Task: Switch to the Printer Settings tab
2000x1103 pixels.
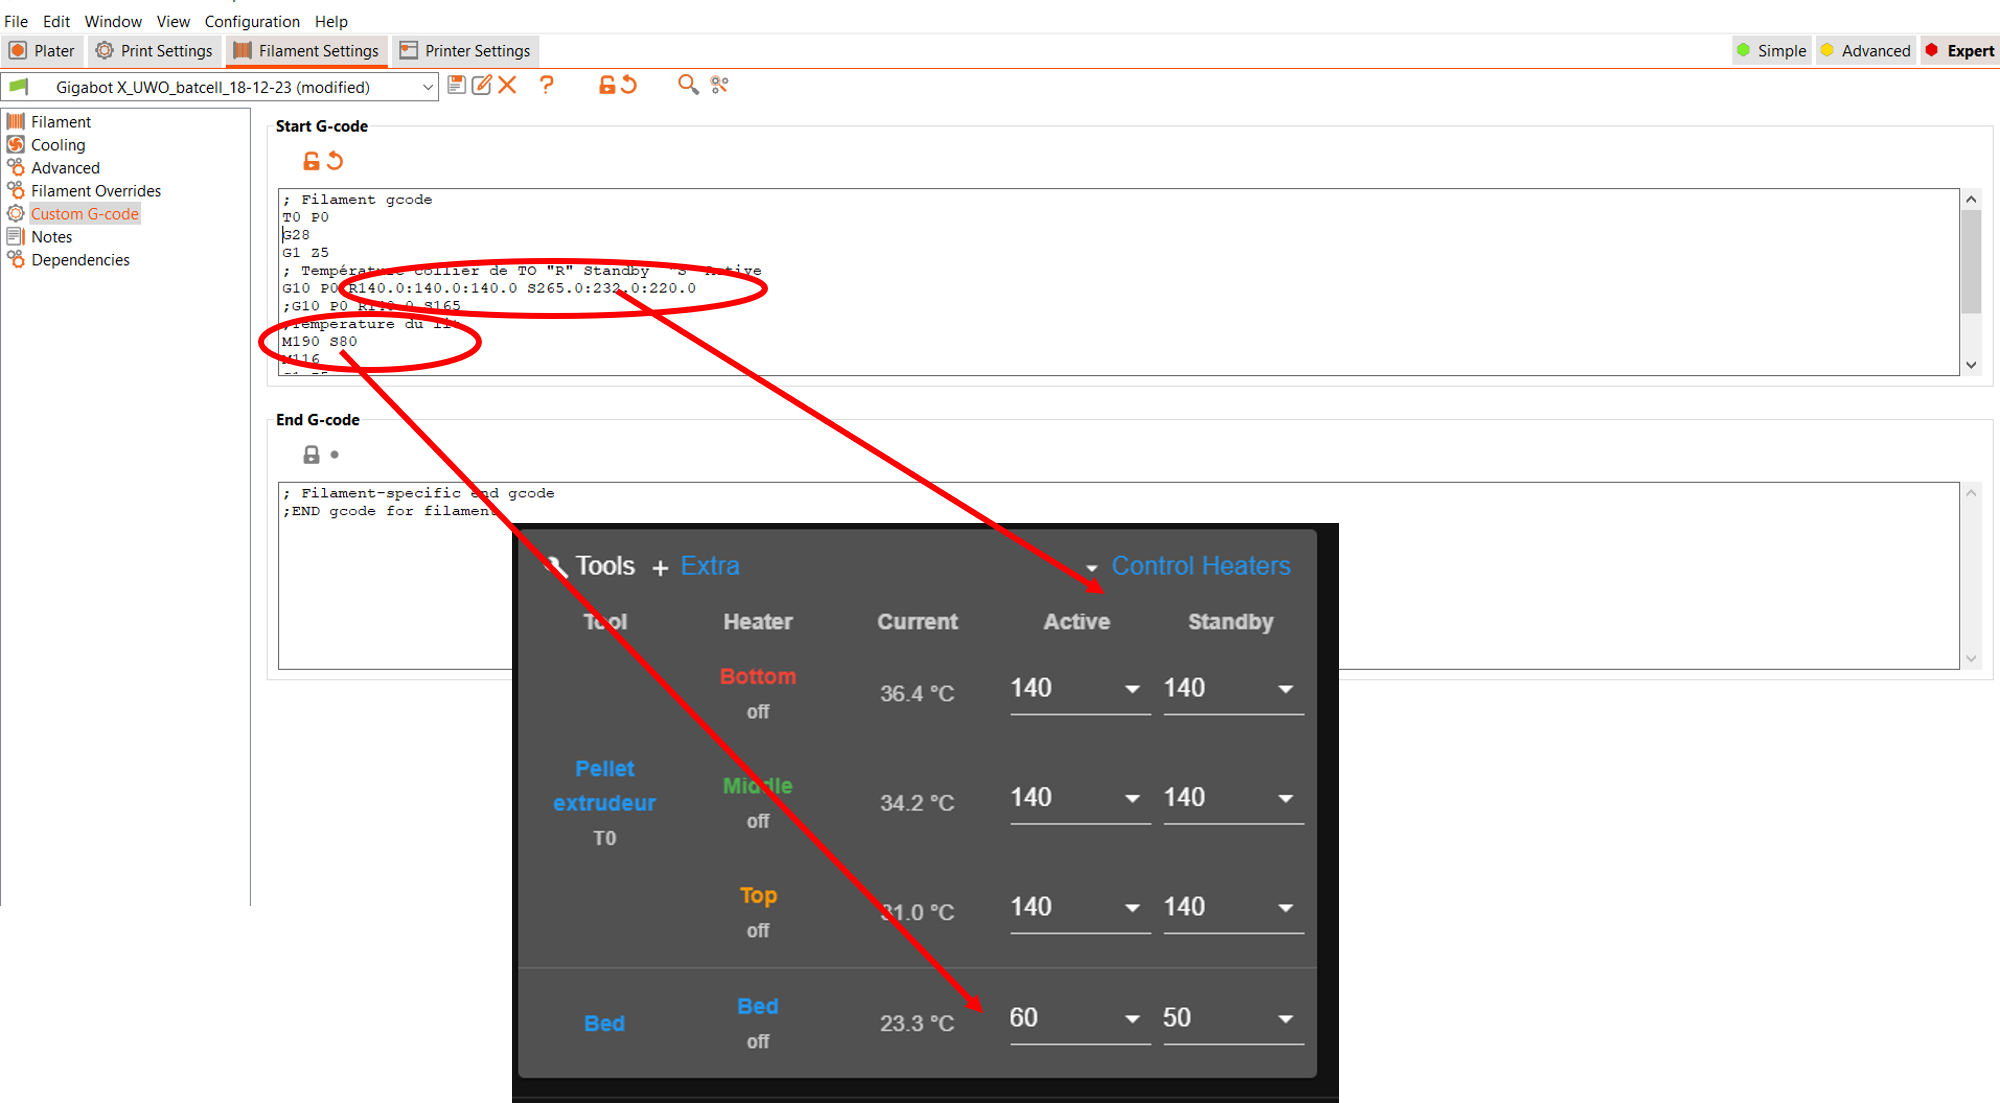Action: 465,51
